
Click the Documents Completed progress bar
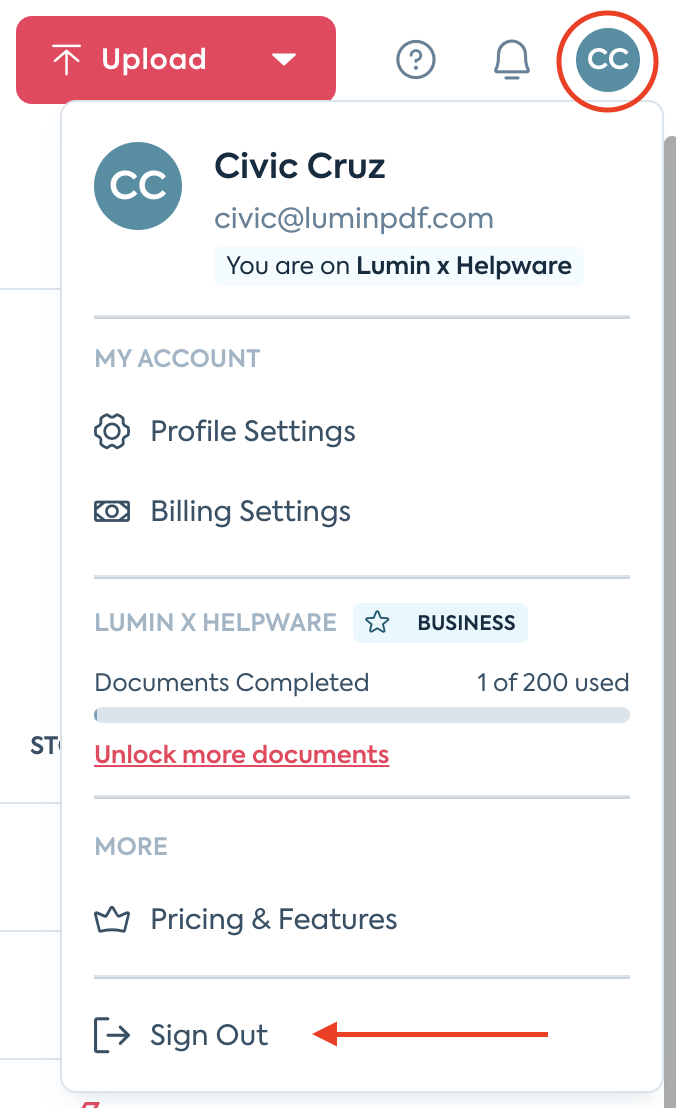click(x=362, y=714)
